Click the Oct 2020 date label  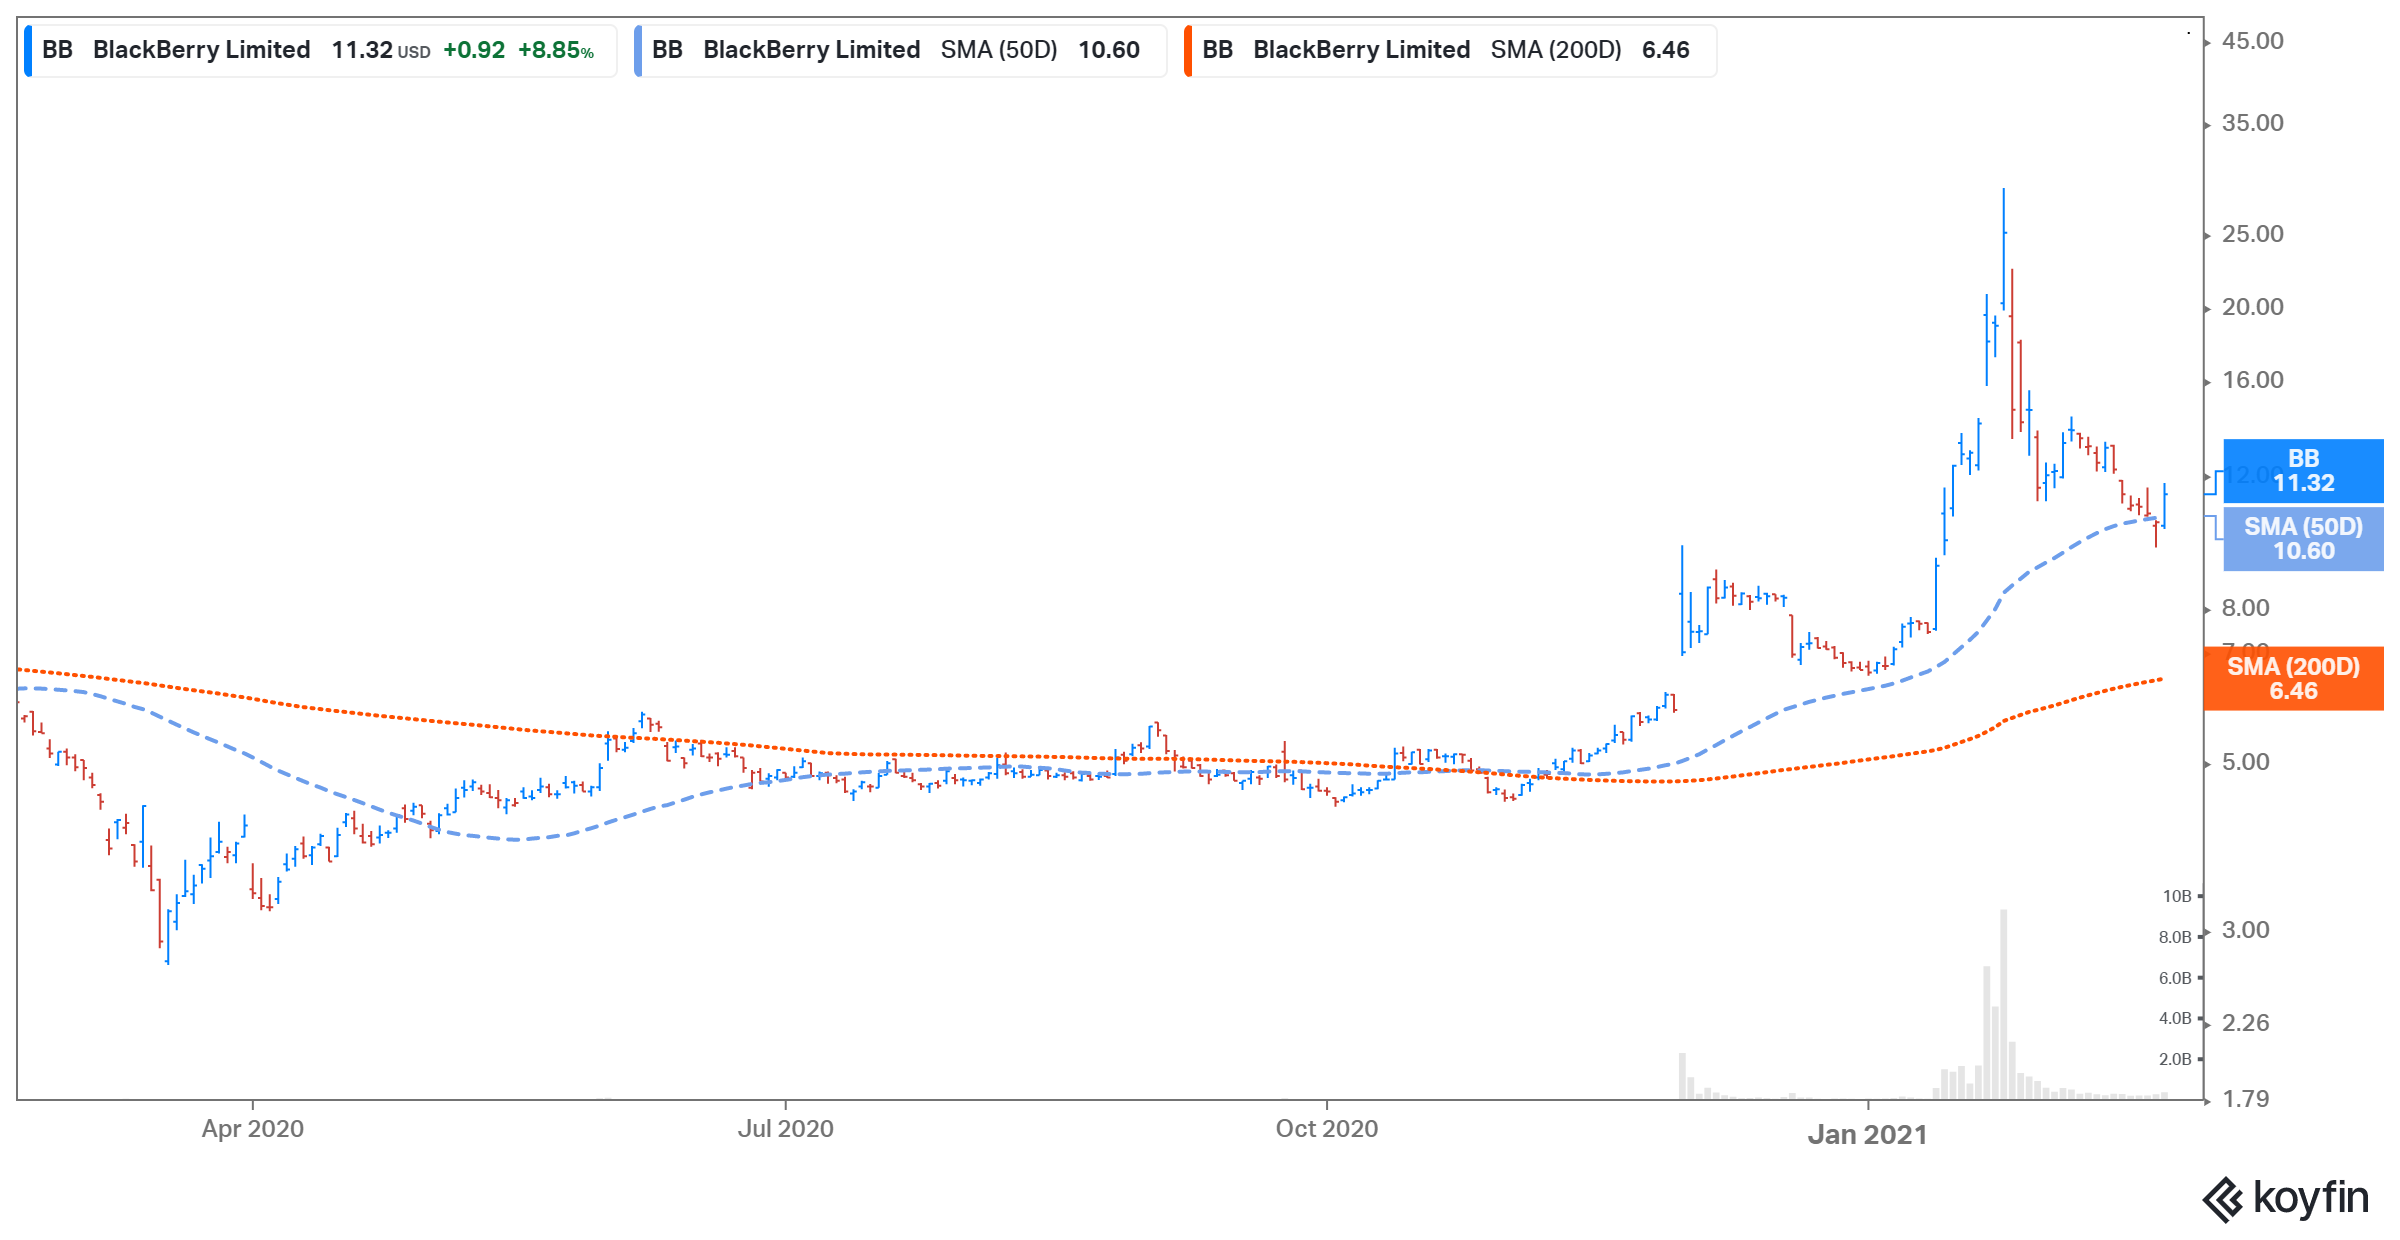click(1326, 1129)
